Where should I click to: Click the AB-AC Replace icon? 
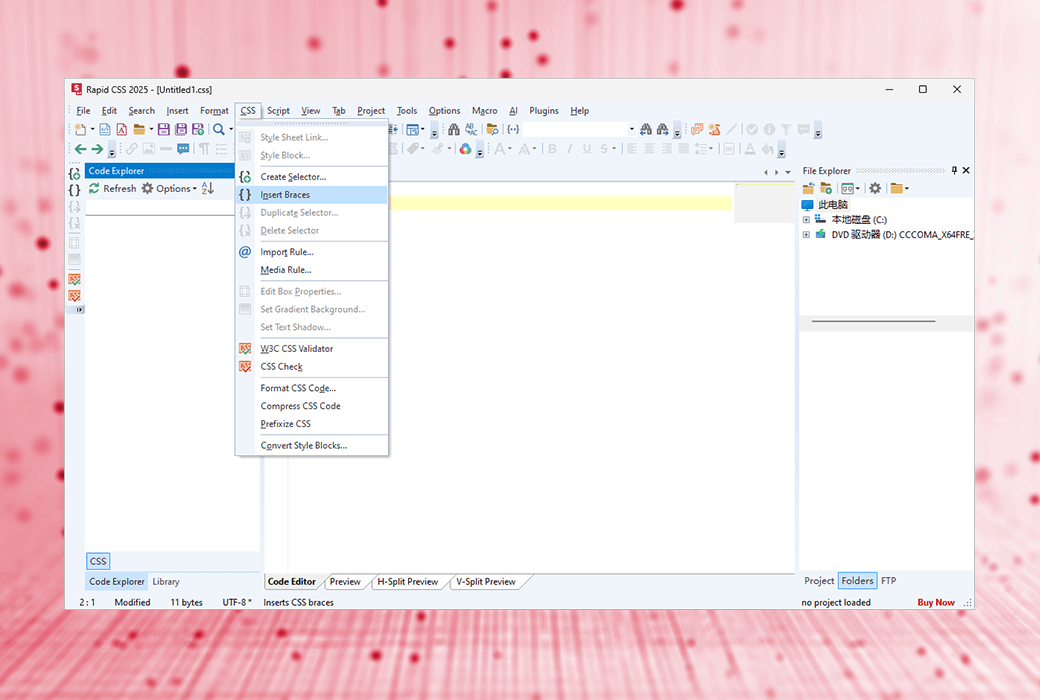pyautogui.click(x=471, y=129)
